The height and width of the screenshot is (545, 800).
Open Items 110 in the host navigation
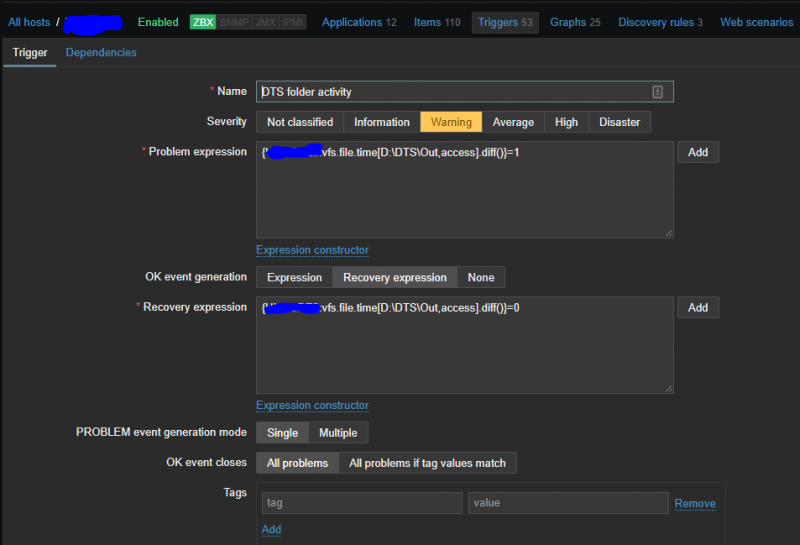pyautogui.click(x=437, y=22)
